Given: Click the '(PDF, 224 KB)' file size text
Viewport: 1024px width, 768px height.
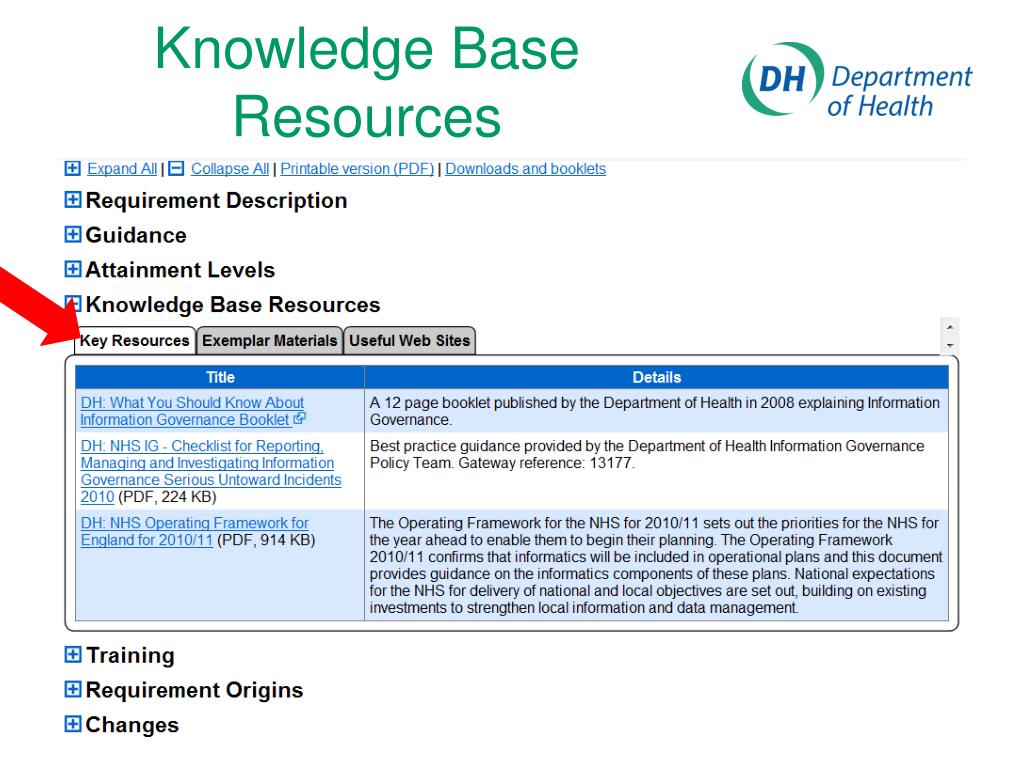Looking at the screenshot, I should click(x=167, y=497).
